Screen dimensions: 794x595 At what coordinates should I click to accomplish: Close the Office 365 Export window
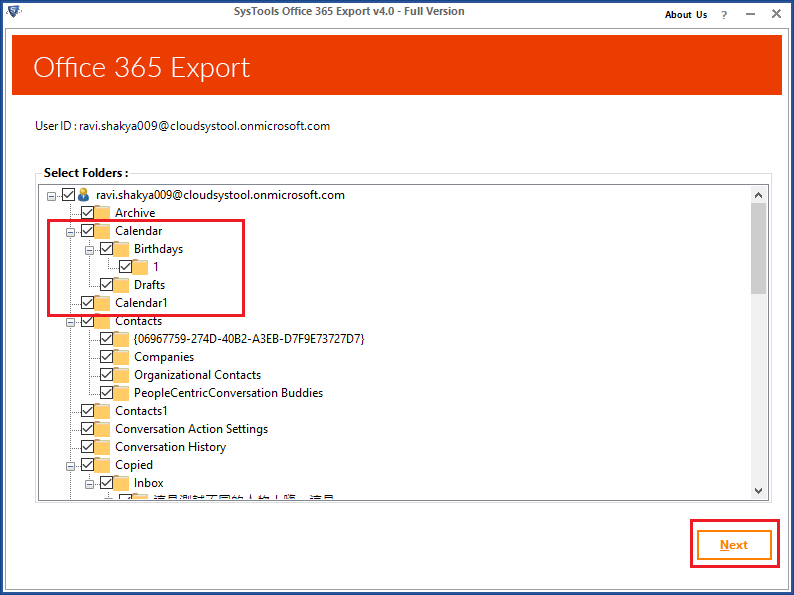[776, 14]
